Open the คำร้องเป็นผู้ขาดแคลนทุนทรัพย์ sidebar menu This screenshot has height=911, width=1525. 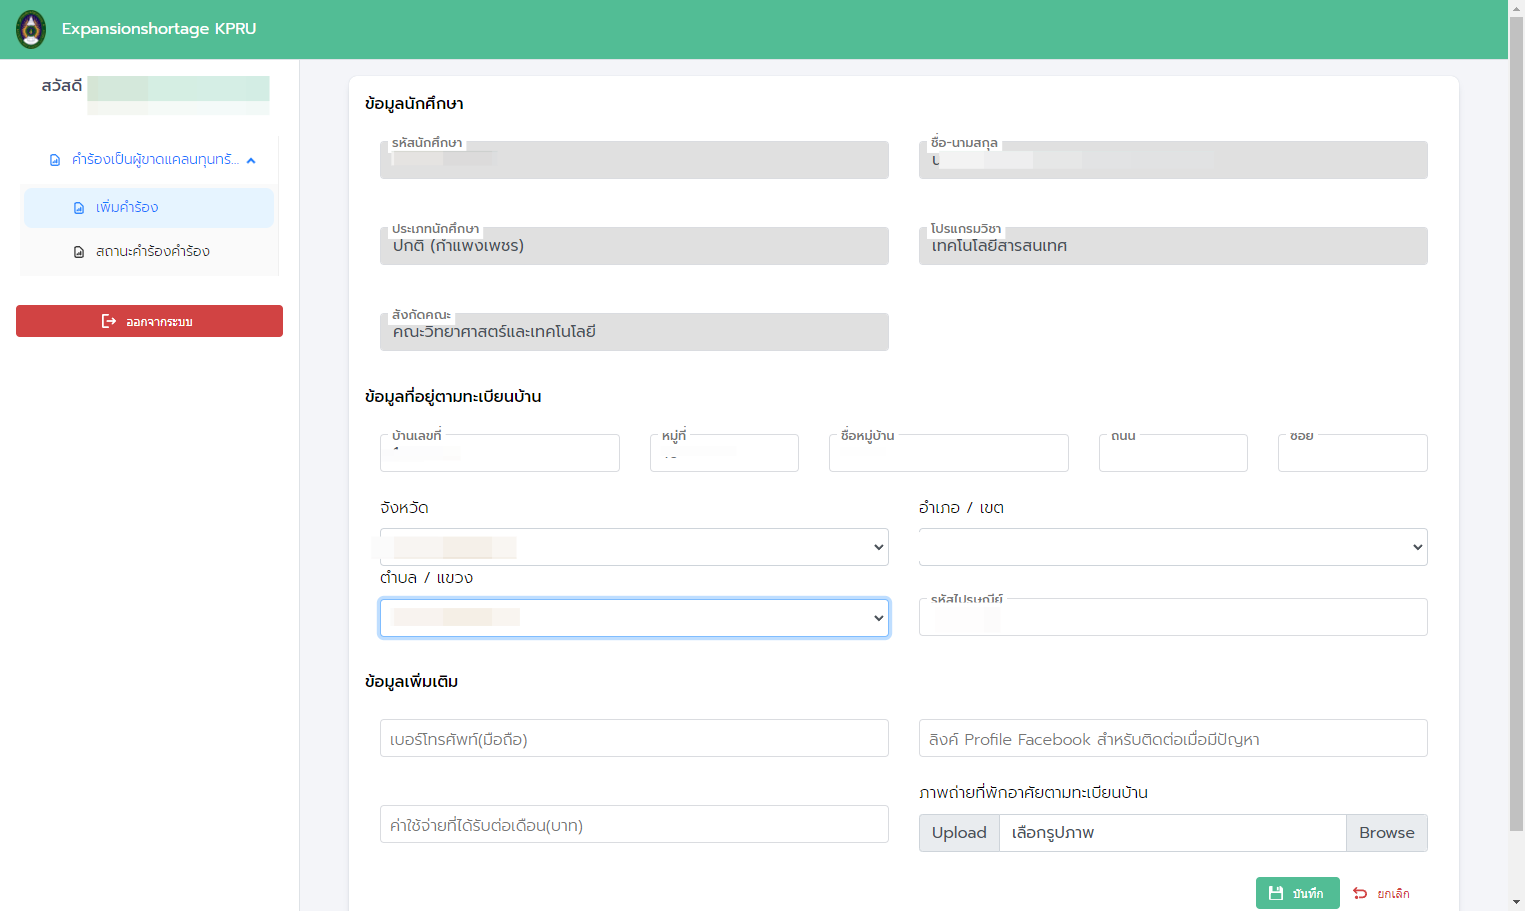coord(148,160)
